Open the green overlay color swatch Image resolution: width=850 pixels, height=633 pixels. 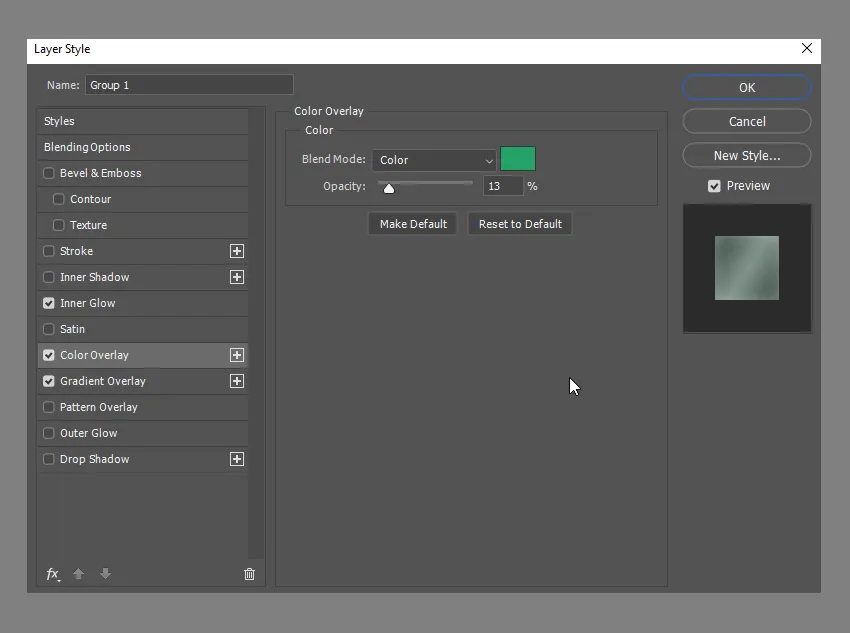pos(518,159)
